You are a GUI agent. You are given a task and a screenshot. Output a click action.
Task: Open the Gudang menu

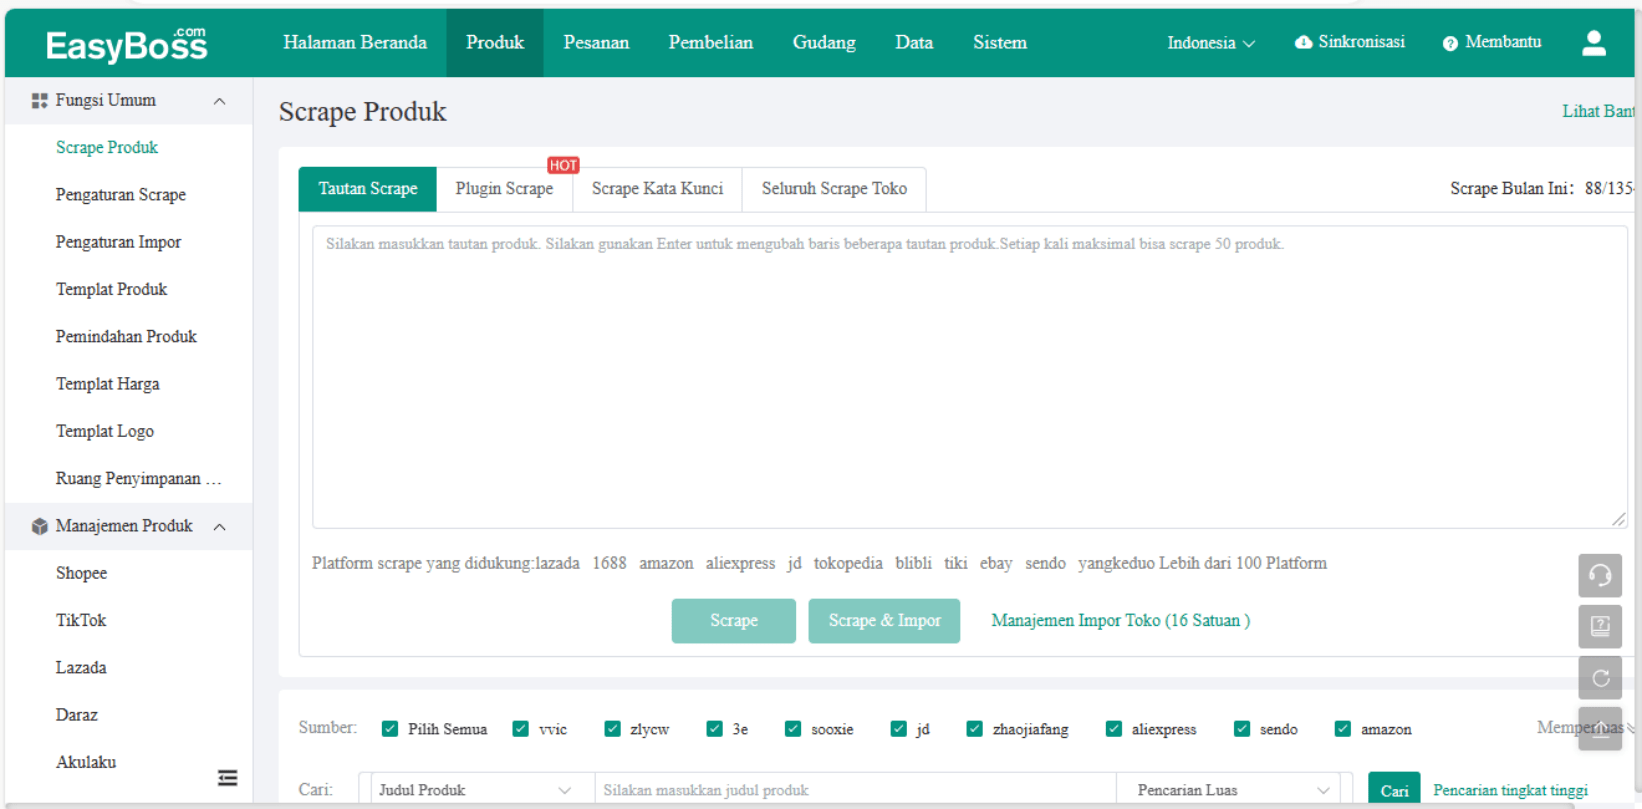point(824,43)
